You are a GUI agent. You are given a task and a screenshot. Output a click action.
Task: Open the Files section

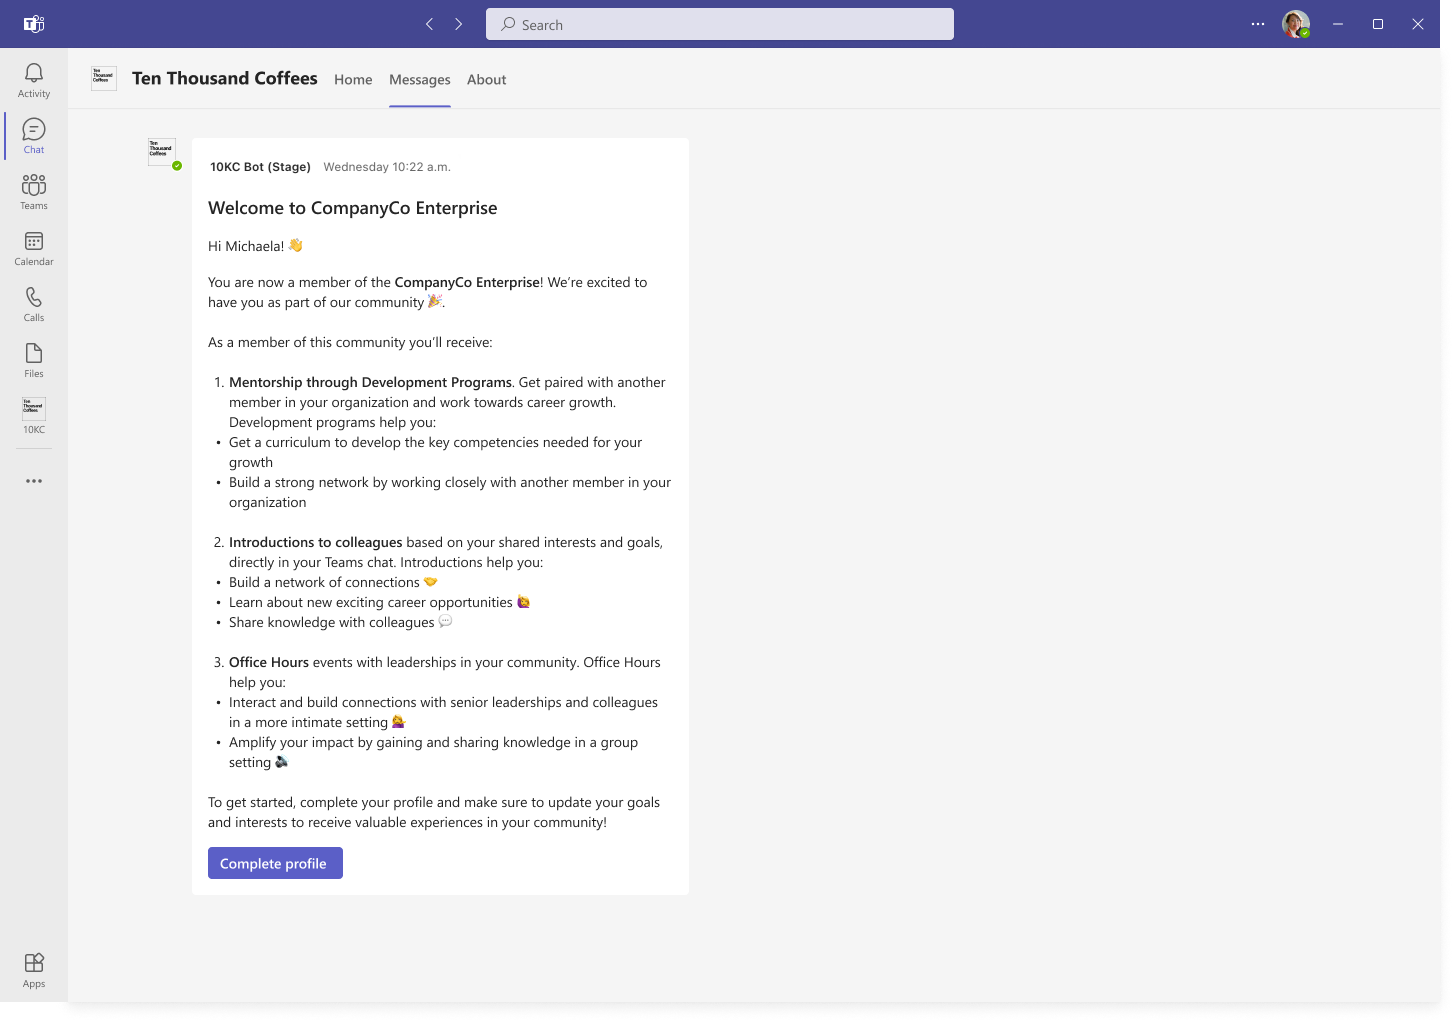pos(34,360)
